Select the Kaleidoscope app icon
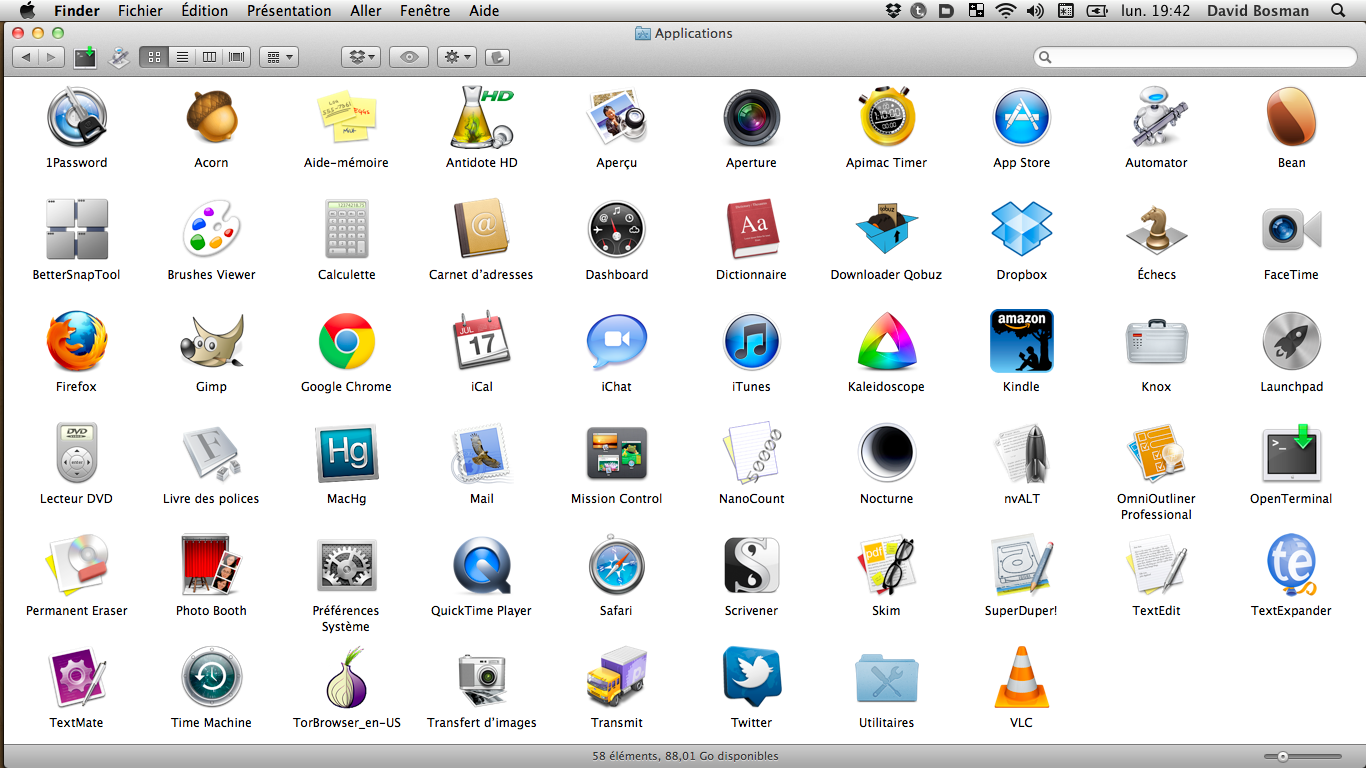The height and width of the screenshot is (768, 1366). (x=886, y=342)
